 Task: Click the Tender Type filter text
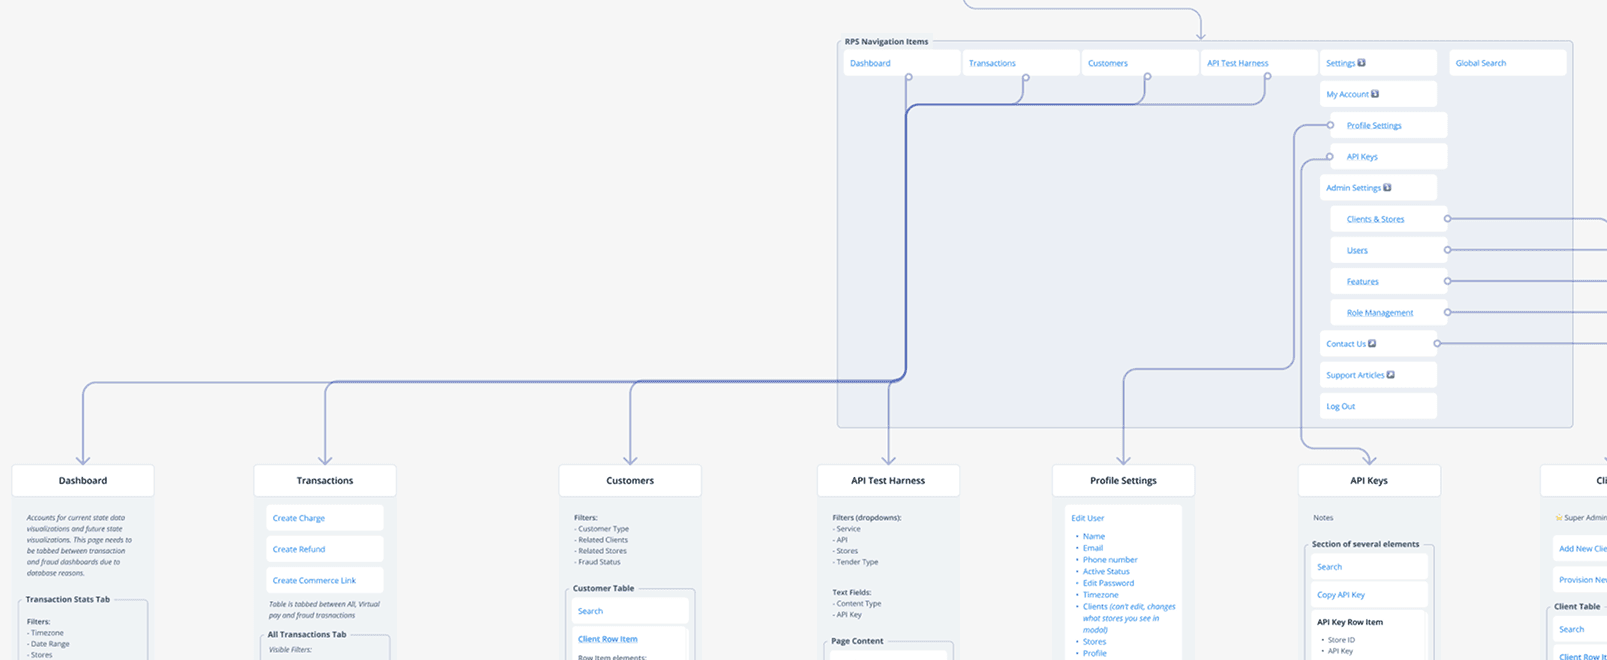click(857, 562)
